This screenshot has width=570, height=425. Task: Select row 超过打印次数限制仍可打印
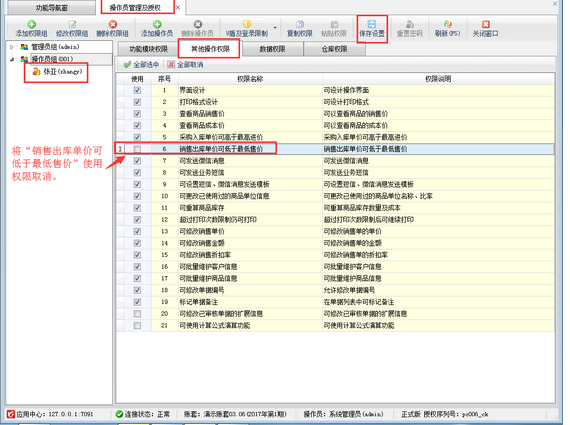click(336, 220)
